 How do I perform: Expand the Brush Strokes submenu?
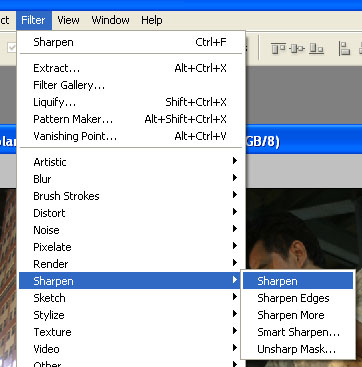(131, 196)
